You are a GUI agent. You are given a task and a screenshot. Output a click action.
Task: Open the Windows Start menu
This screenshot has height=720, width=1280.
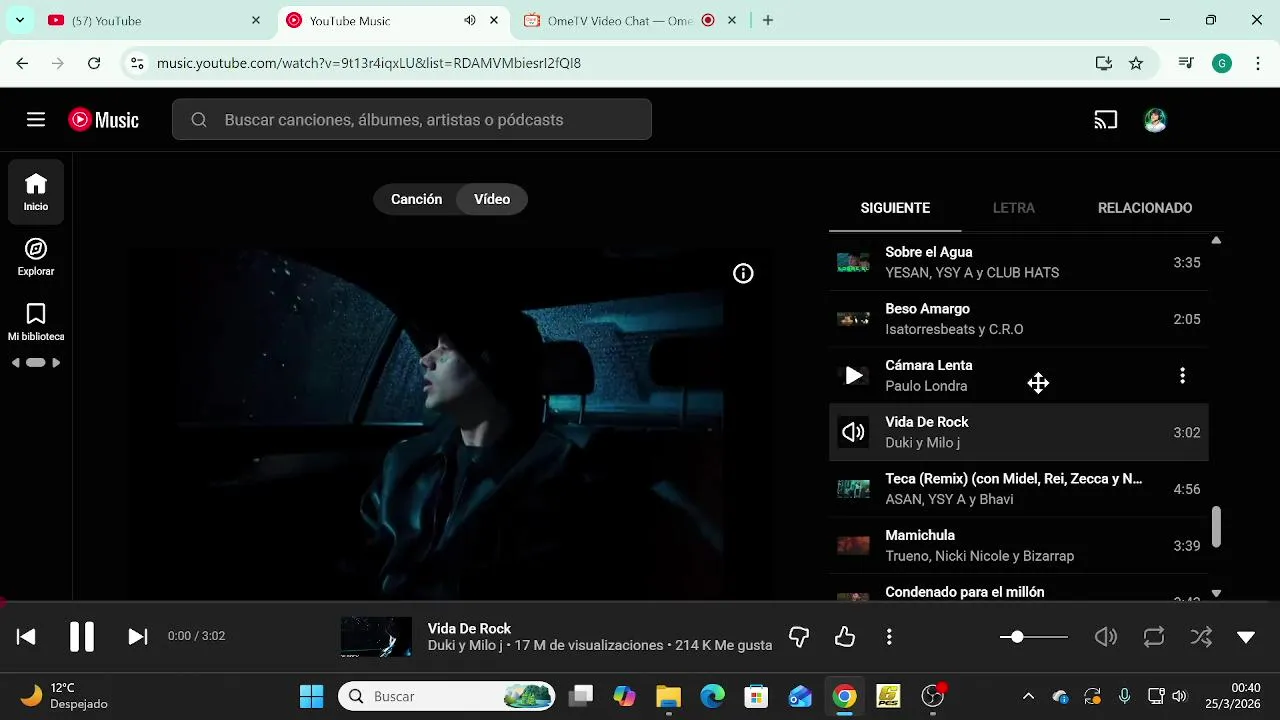(x=312, y=696)
